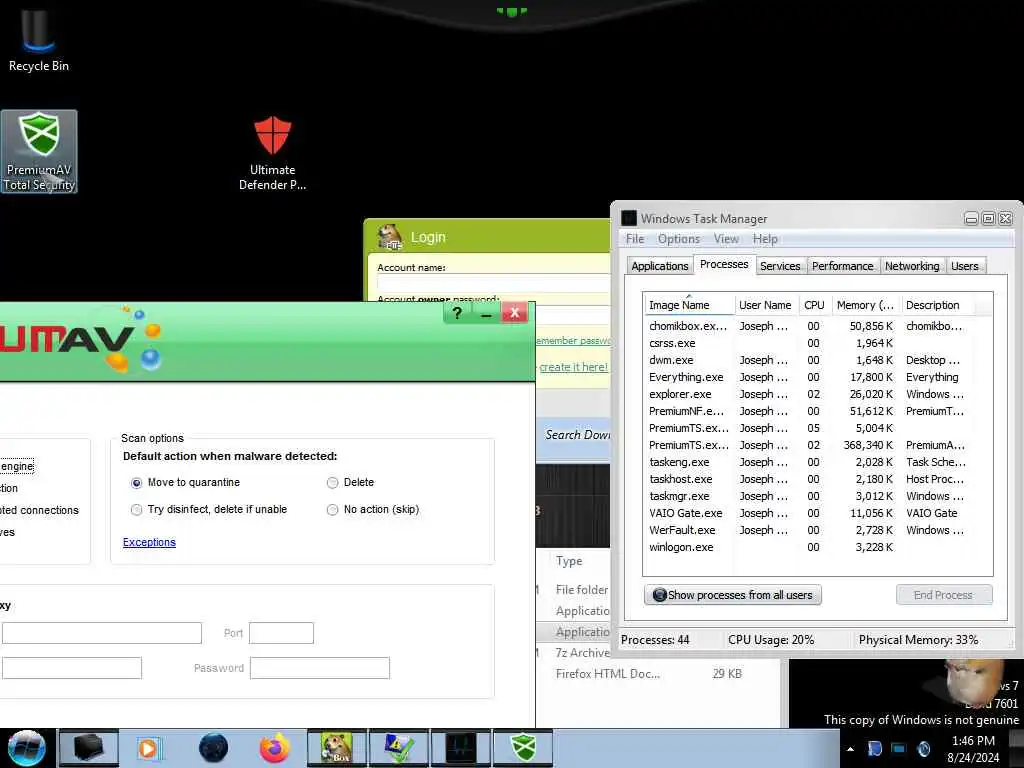
Task: Open the Exceptions link
Action: pos(149,542)
